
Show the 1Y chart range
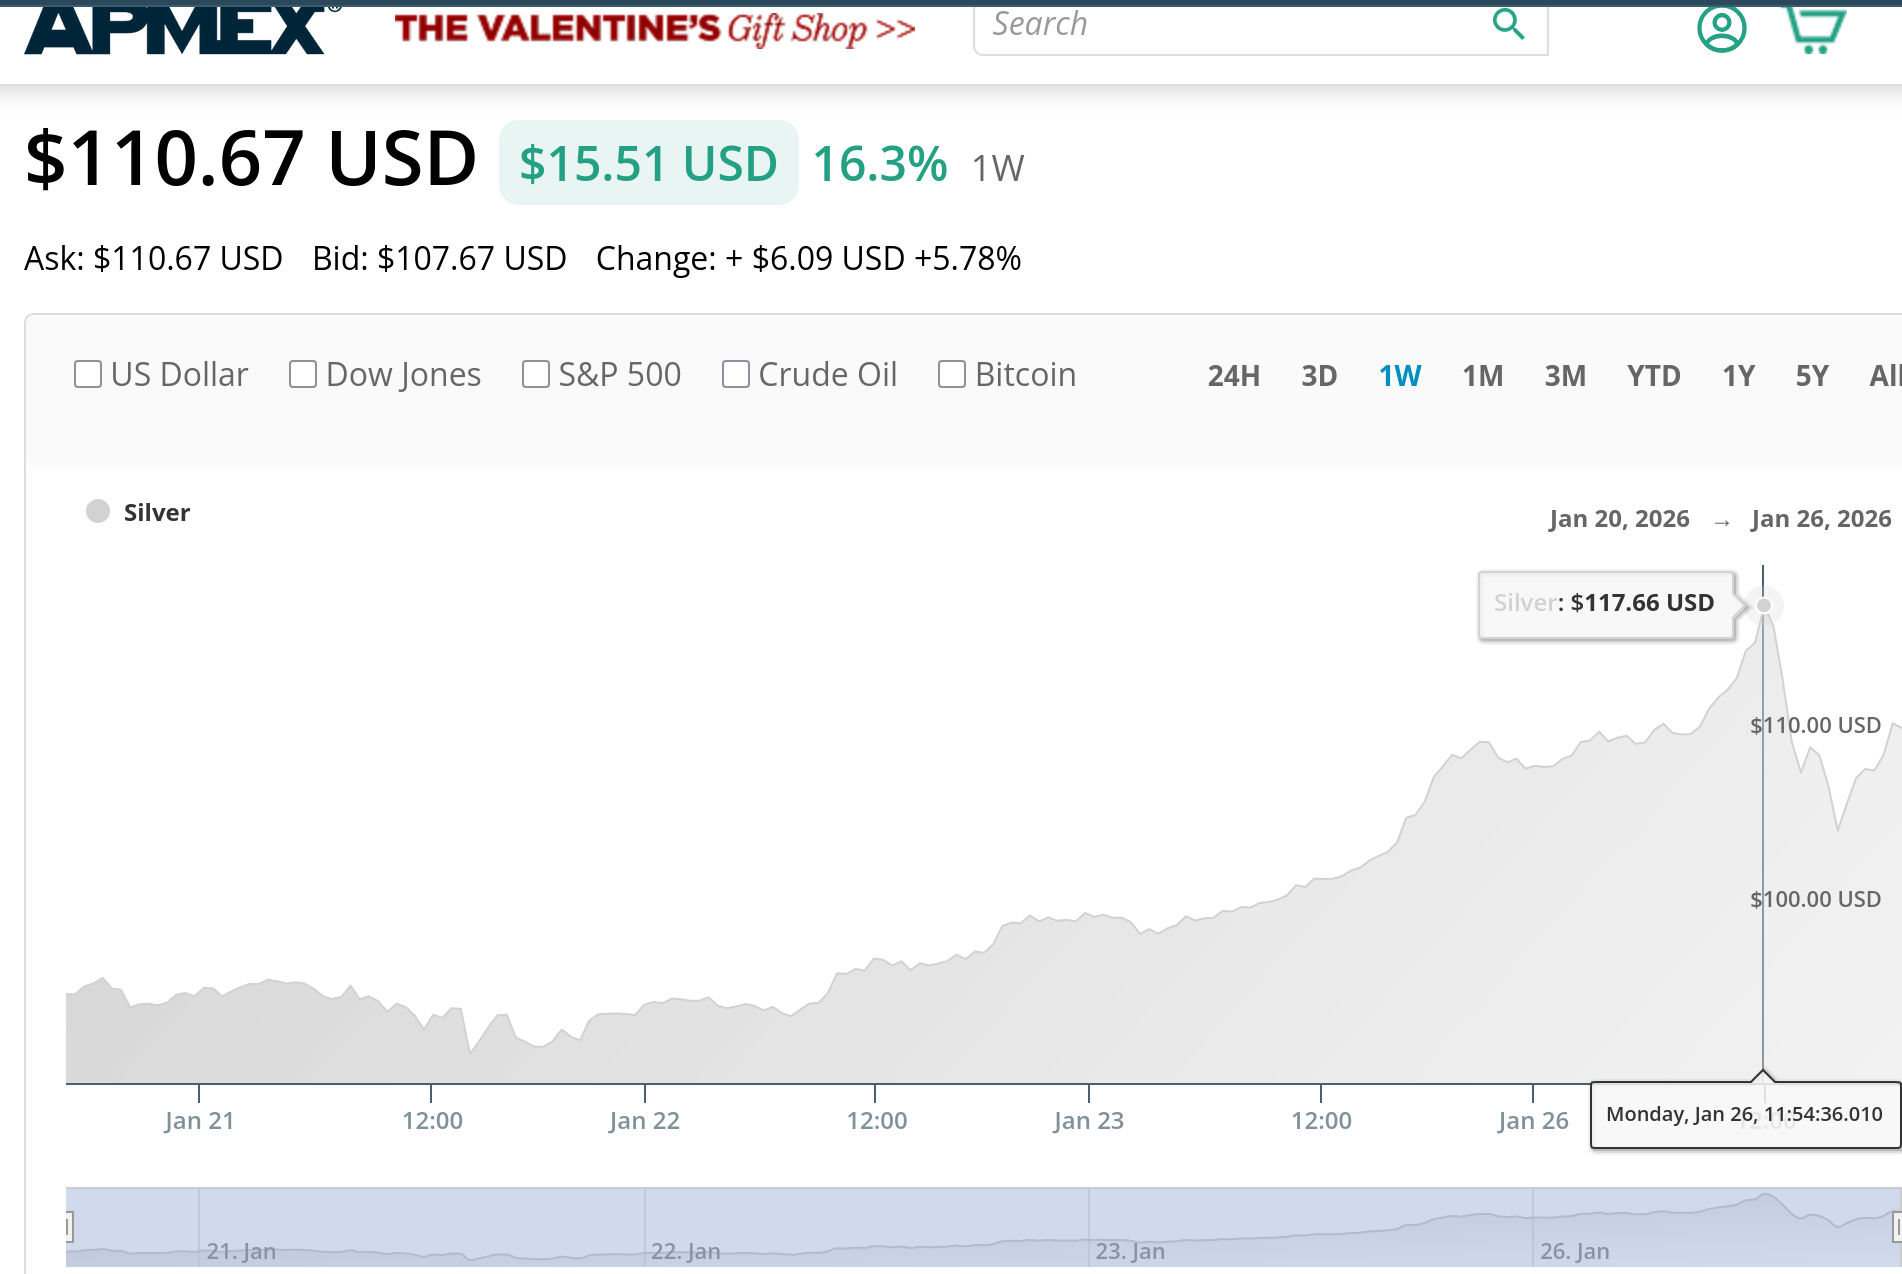[1739, 376]
